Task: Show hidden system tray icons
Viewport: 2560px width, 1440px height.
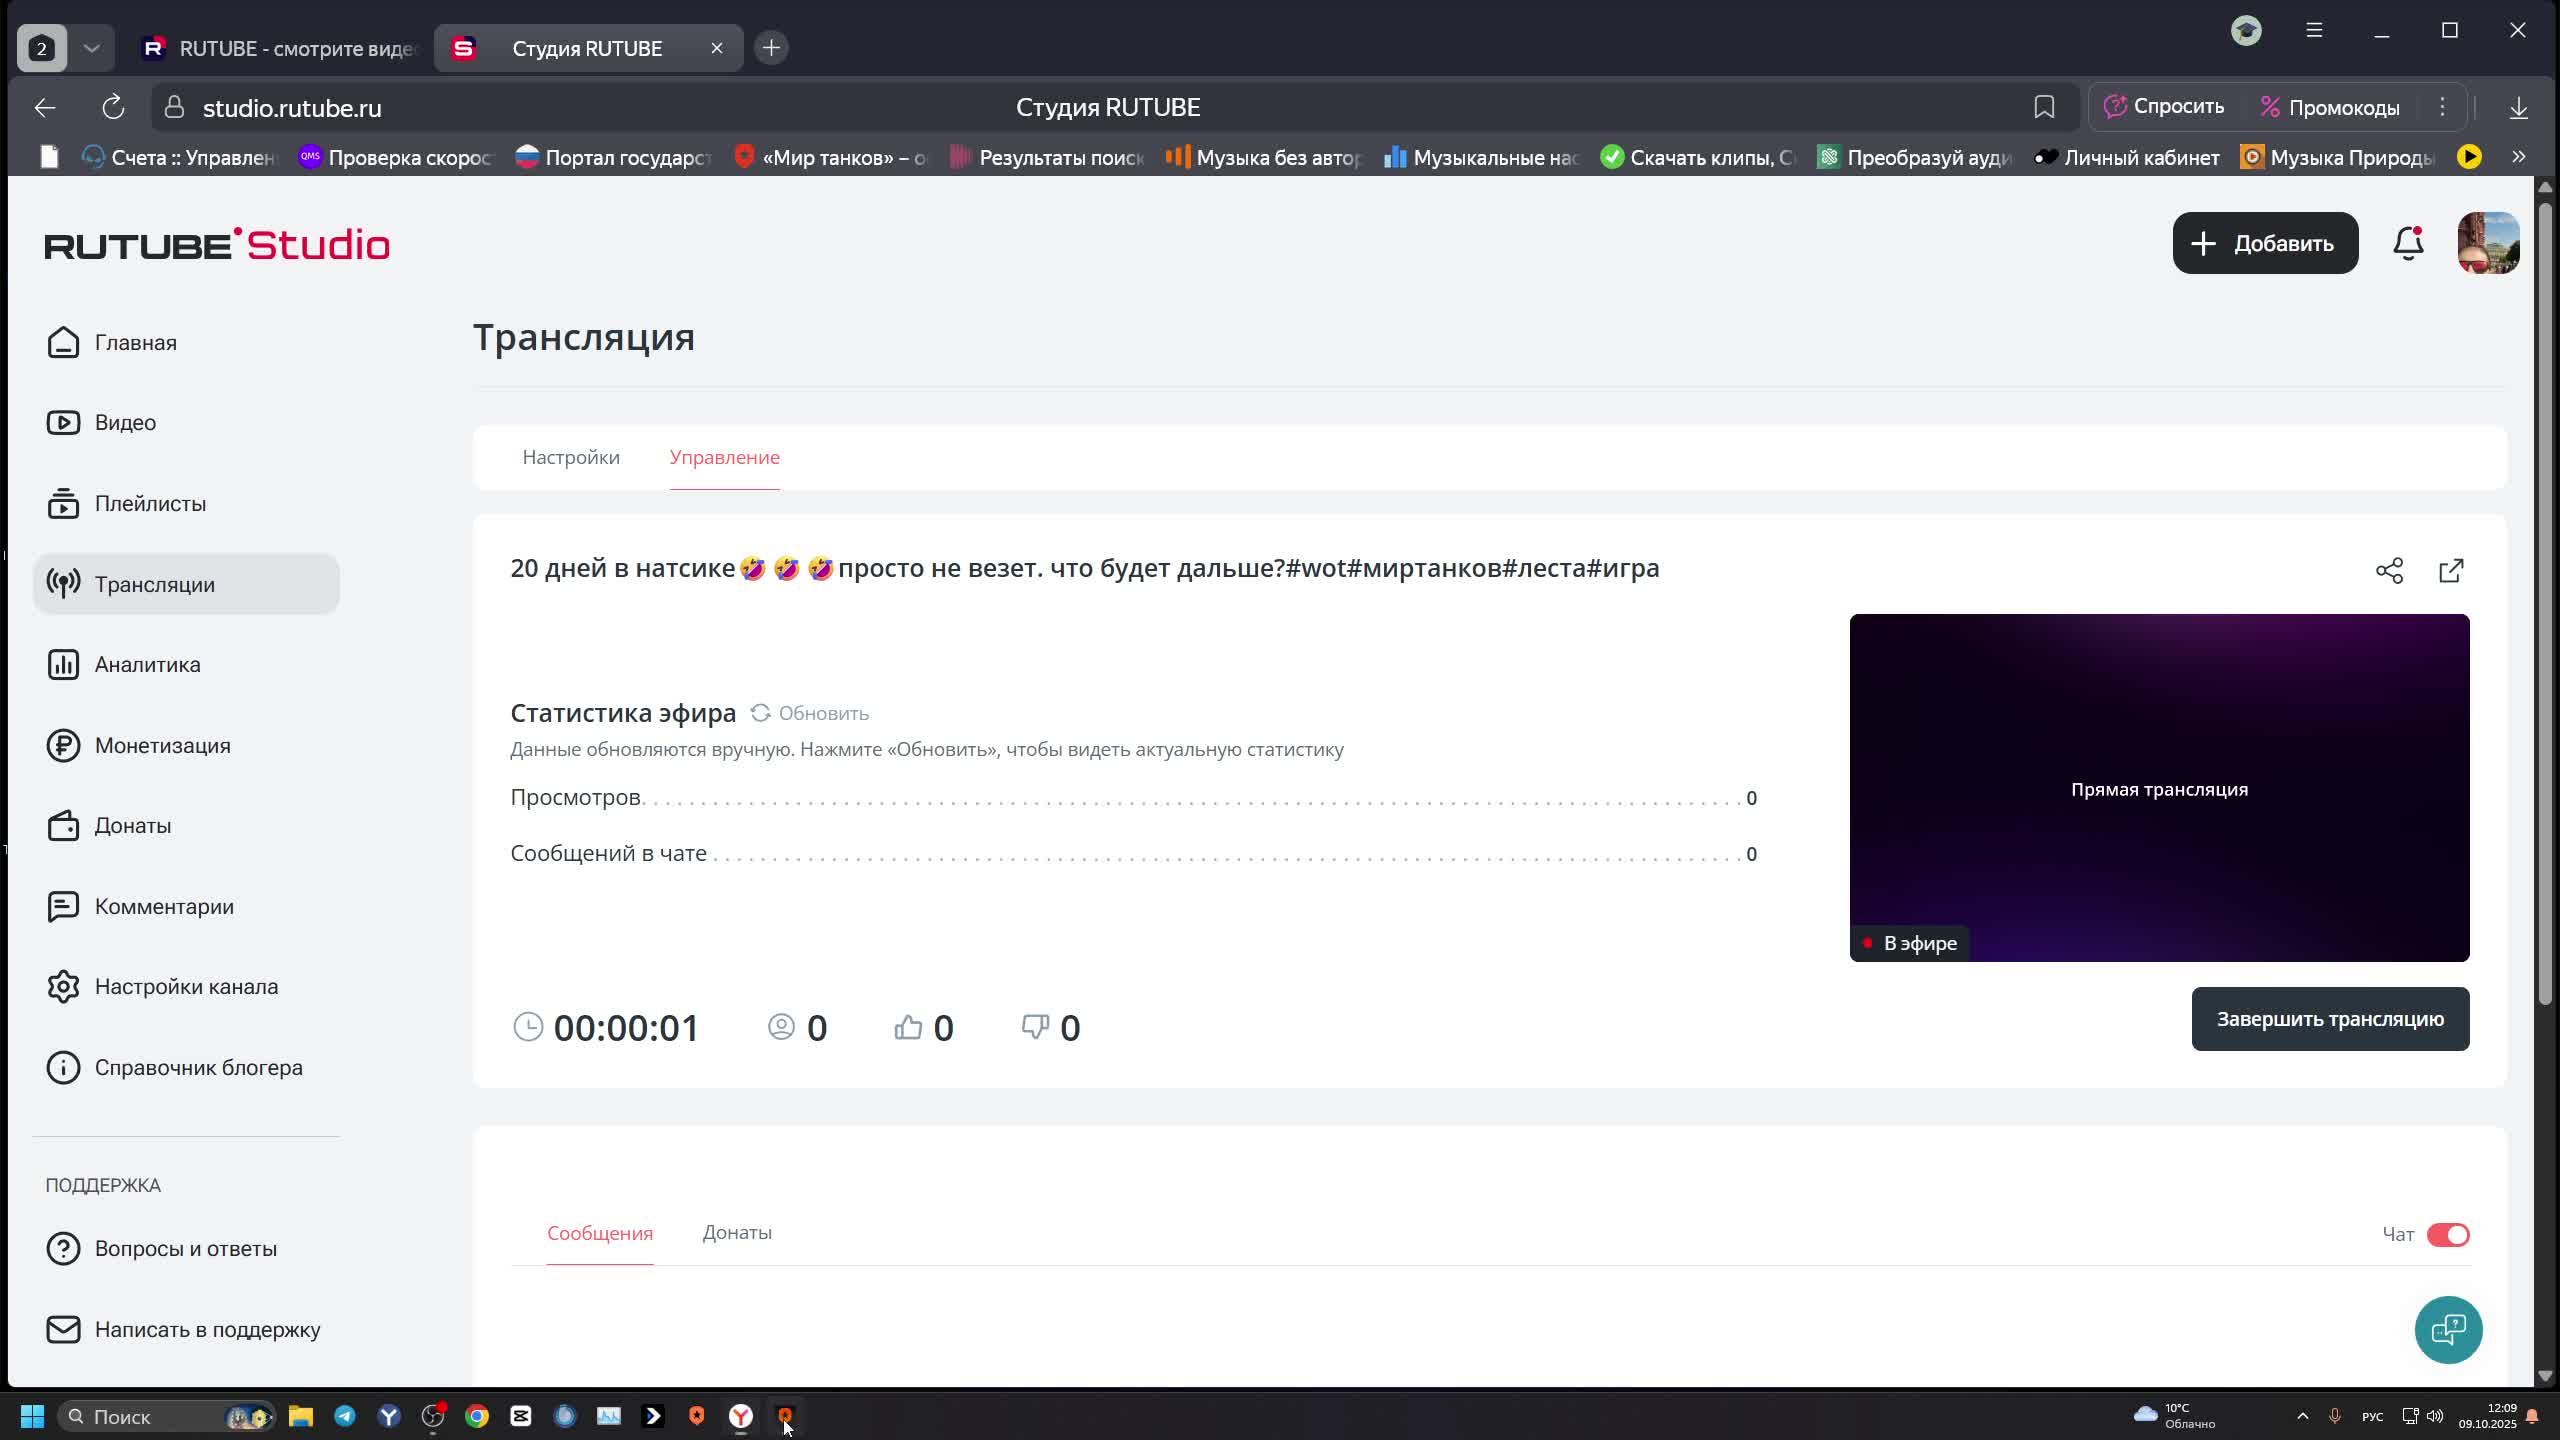Action: [x=2302, y=1416]
